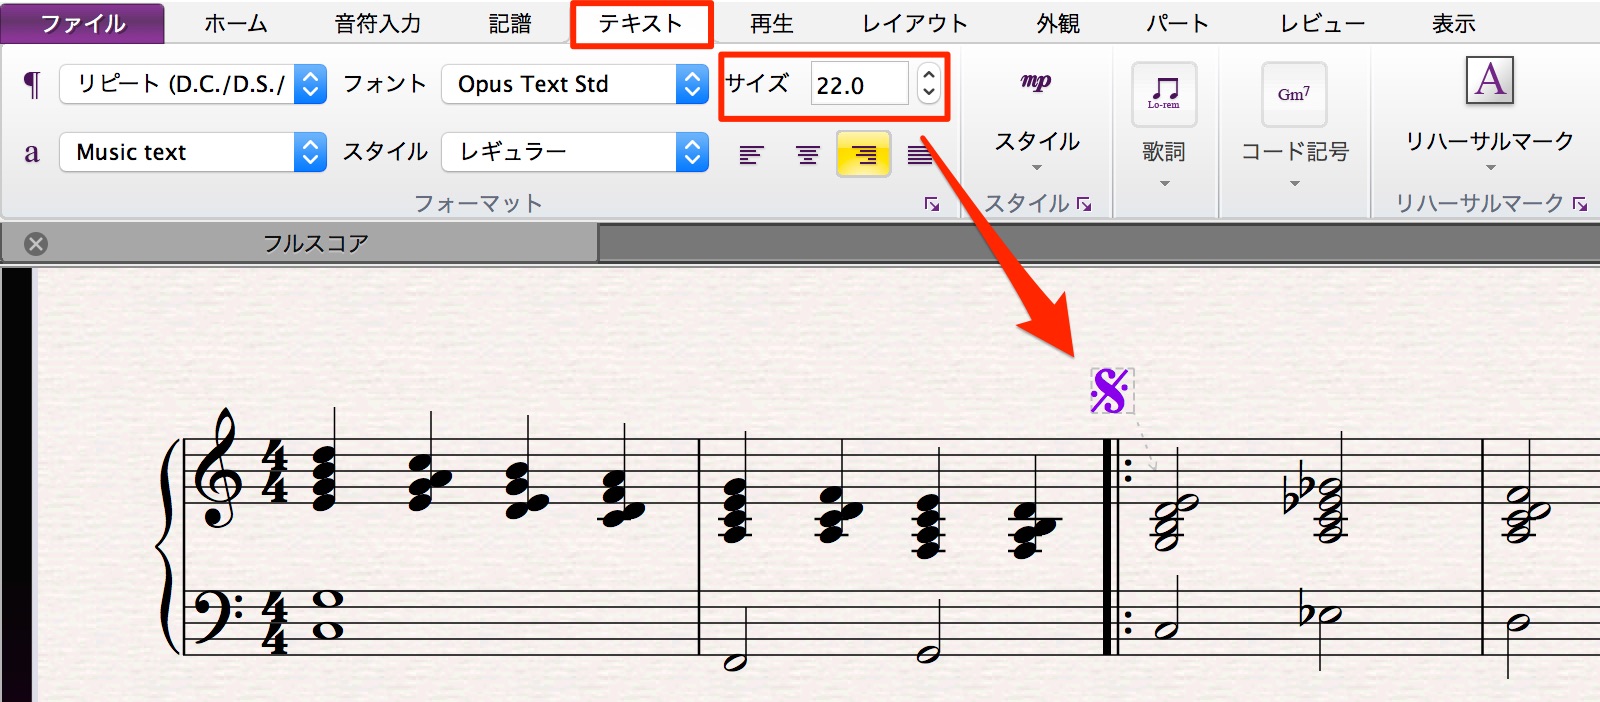Screen dimensions: 1600x702
Task: Switch to the ホーム ribbon tab
Action: [236, 23]
